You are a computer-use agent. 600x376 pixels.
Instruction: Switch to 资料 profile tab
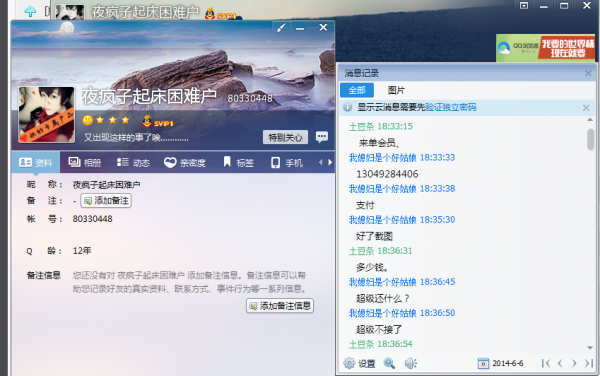pos(36,163)
